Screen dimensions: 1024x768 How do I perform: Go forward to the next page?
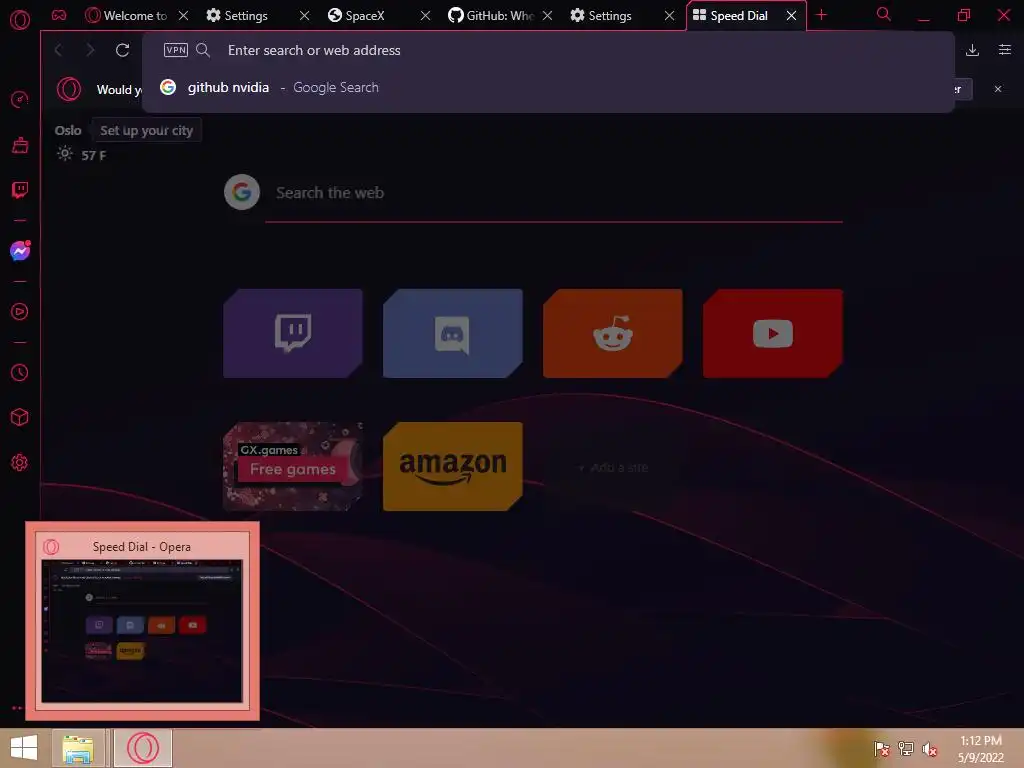pyautogui.click(x=90, y=50)
